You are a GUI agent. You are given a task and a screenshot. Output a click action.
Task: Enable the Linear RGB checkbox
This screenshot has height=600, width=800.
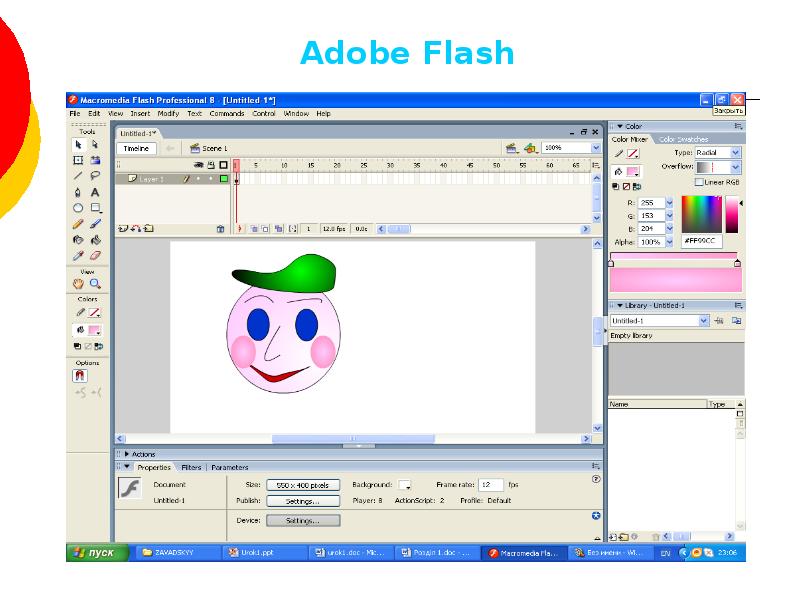[700, 182]
